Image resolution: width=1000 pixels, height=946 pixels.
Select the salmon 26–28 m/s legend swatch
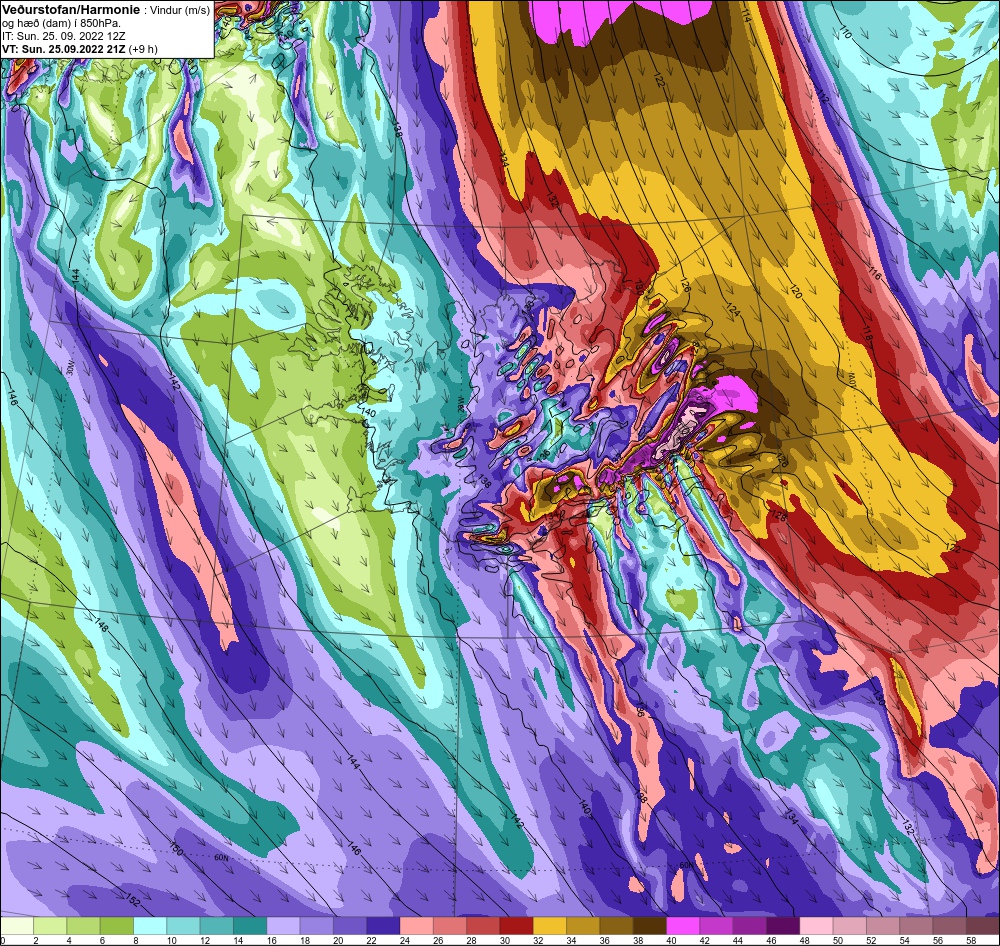[450, 926]
